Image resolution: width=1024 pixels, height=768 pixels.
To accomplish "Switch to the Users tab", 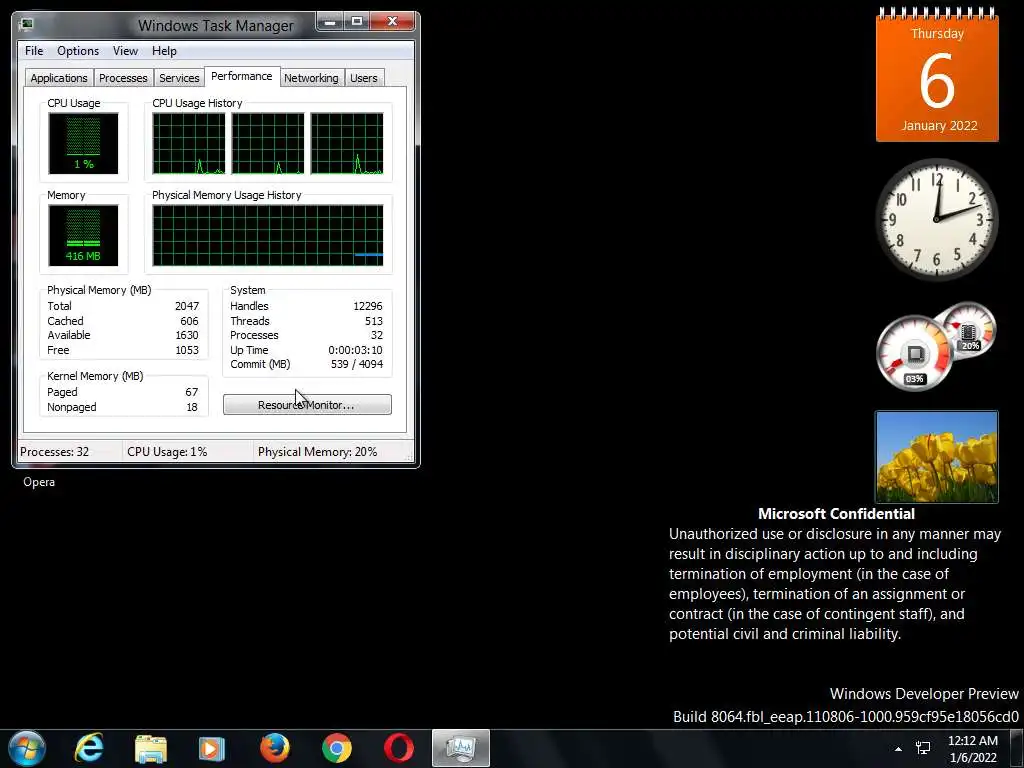I will click(x=363, y=78).
